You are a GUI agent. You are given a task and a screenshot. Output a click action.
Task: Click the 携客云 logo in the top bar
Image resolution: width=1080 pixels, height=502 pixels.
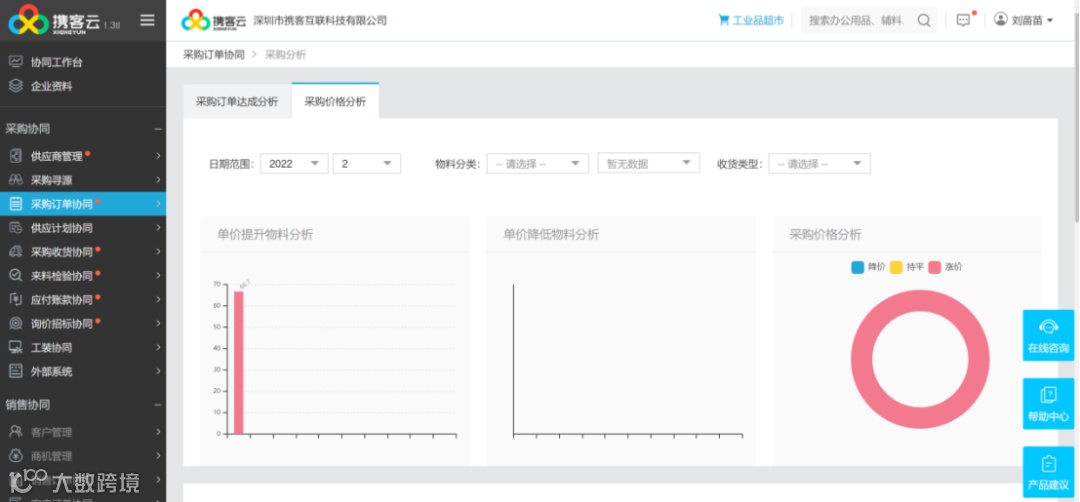pos(214,21)
